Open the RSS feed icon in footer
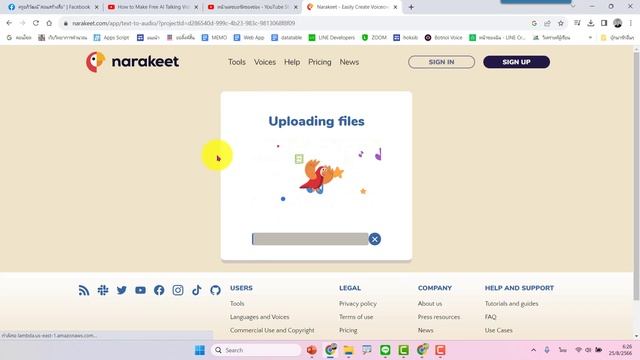 [x=84, y=290]
